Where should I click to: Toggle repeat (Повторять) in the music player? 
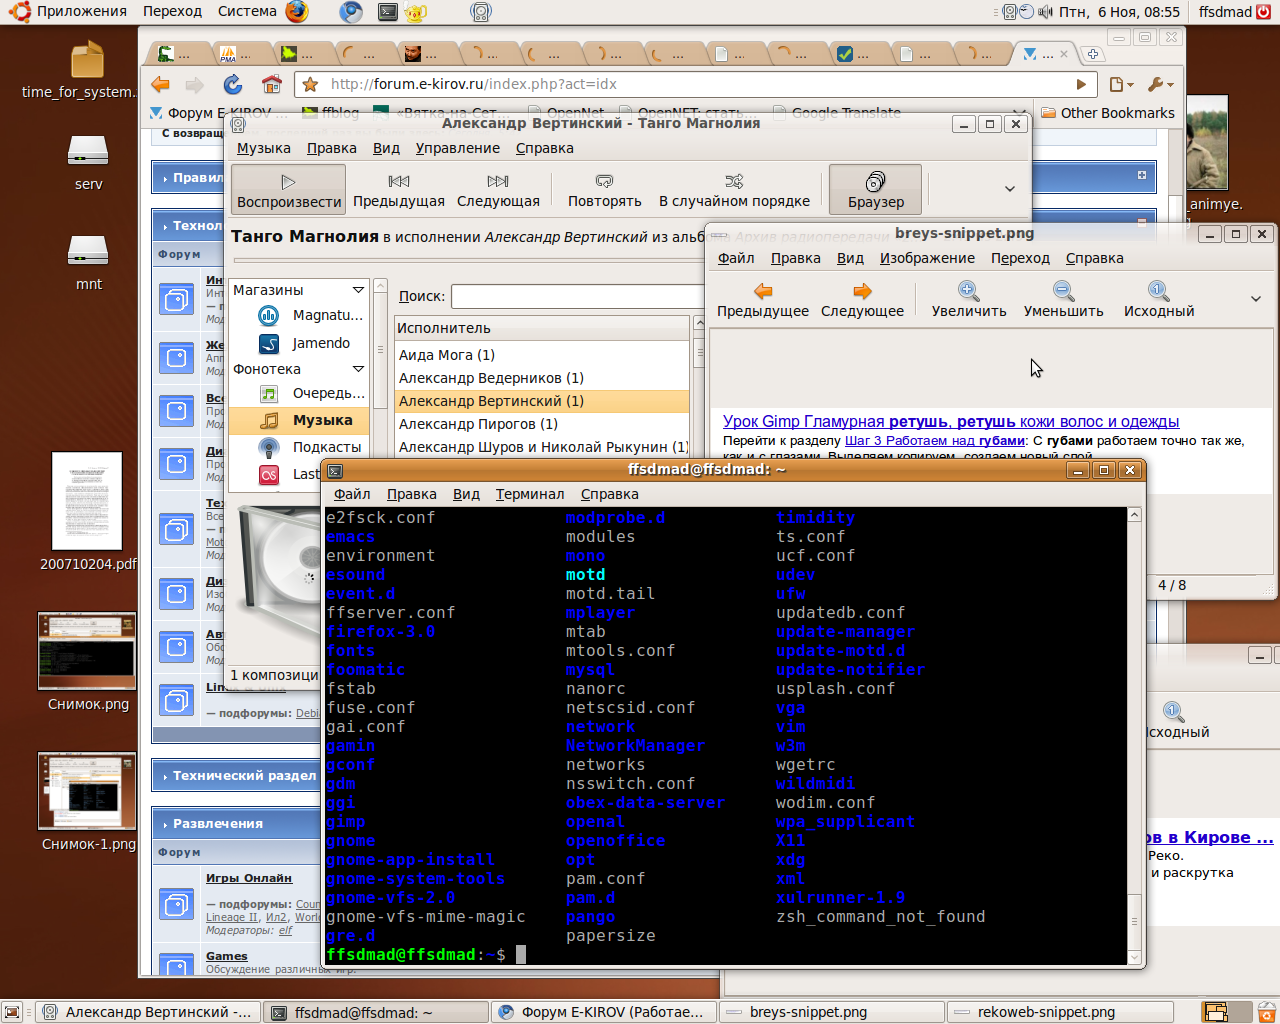[604, 190]
